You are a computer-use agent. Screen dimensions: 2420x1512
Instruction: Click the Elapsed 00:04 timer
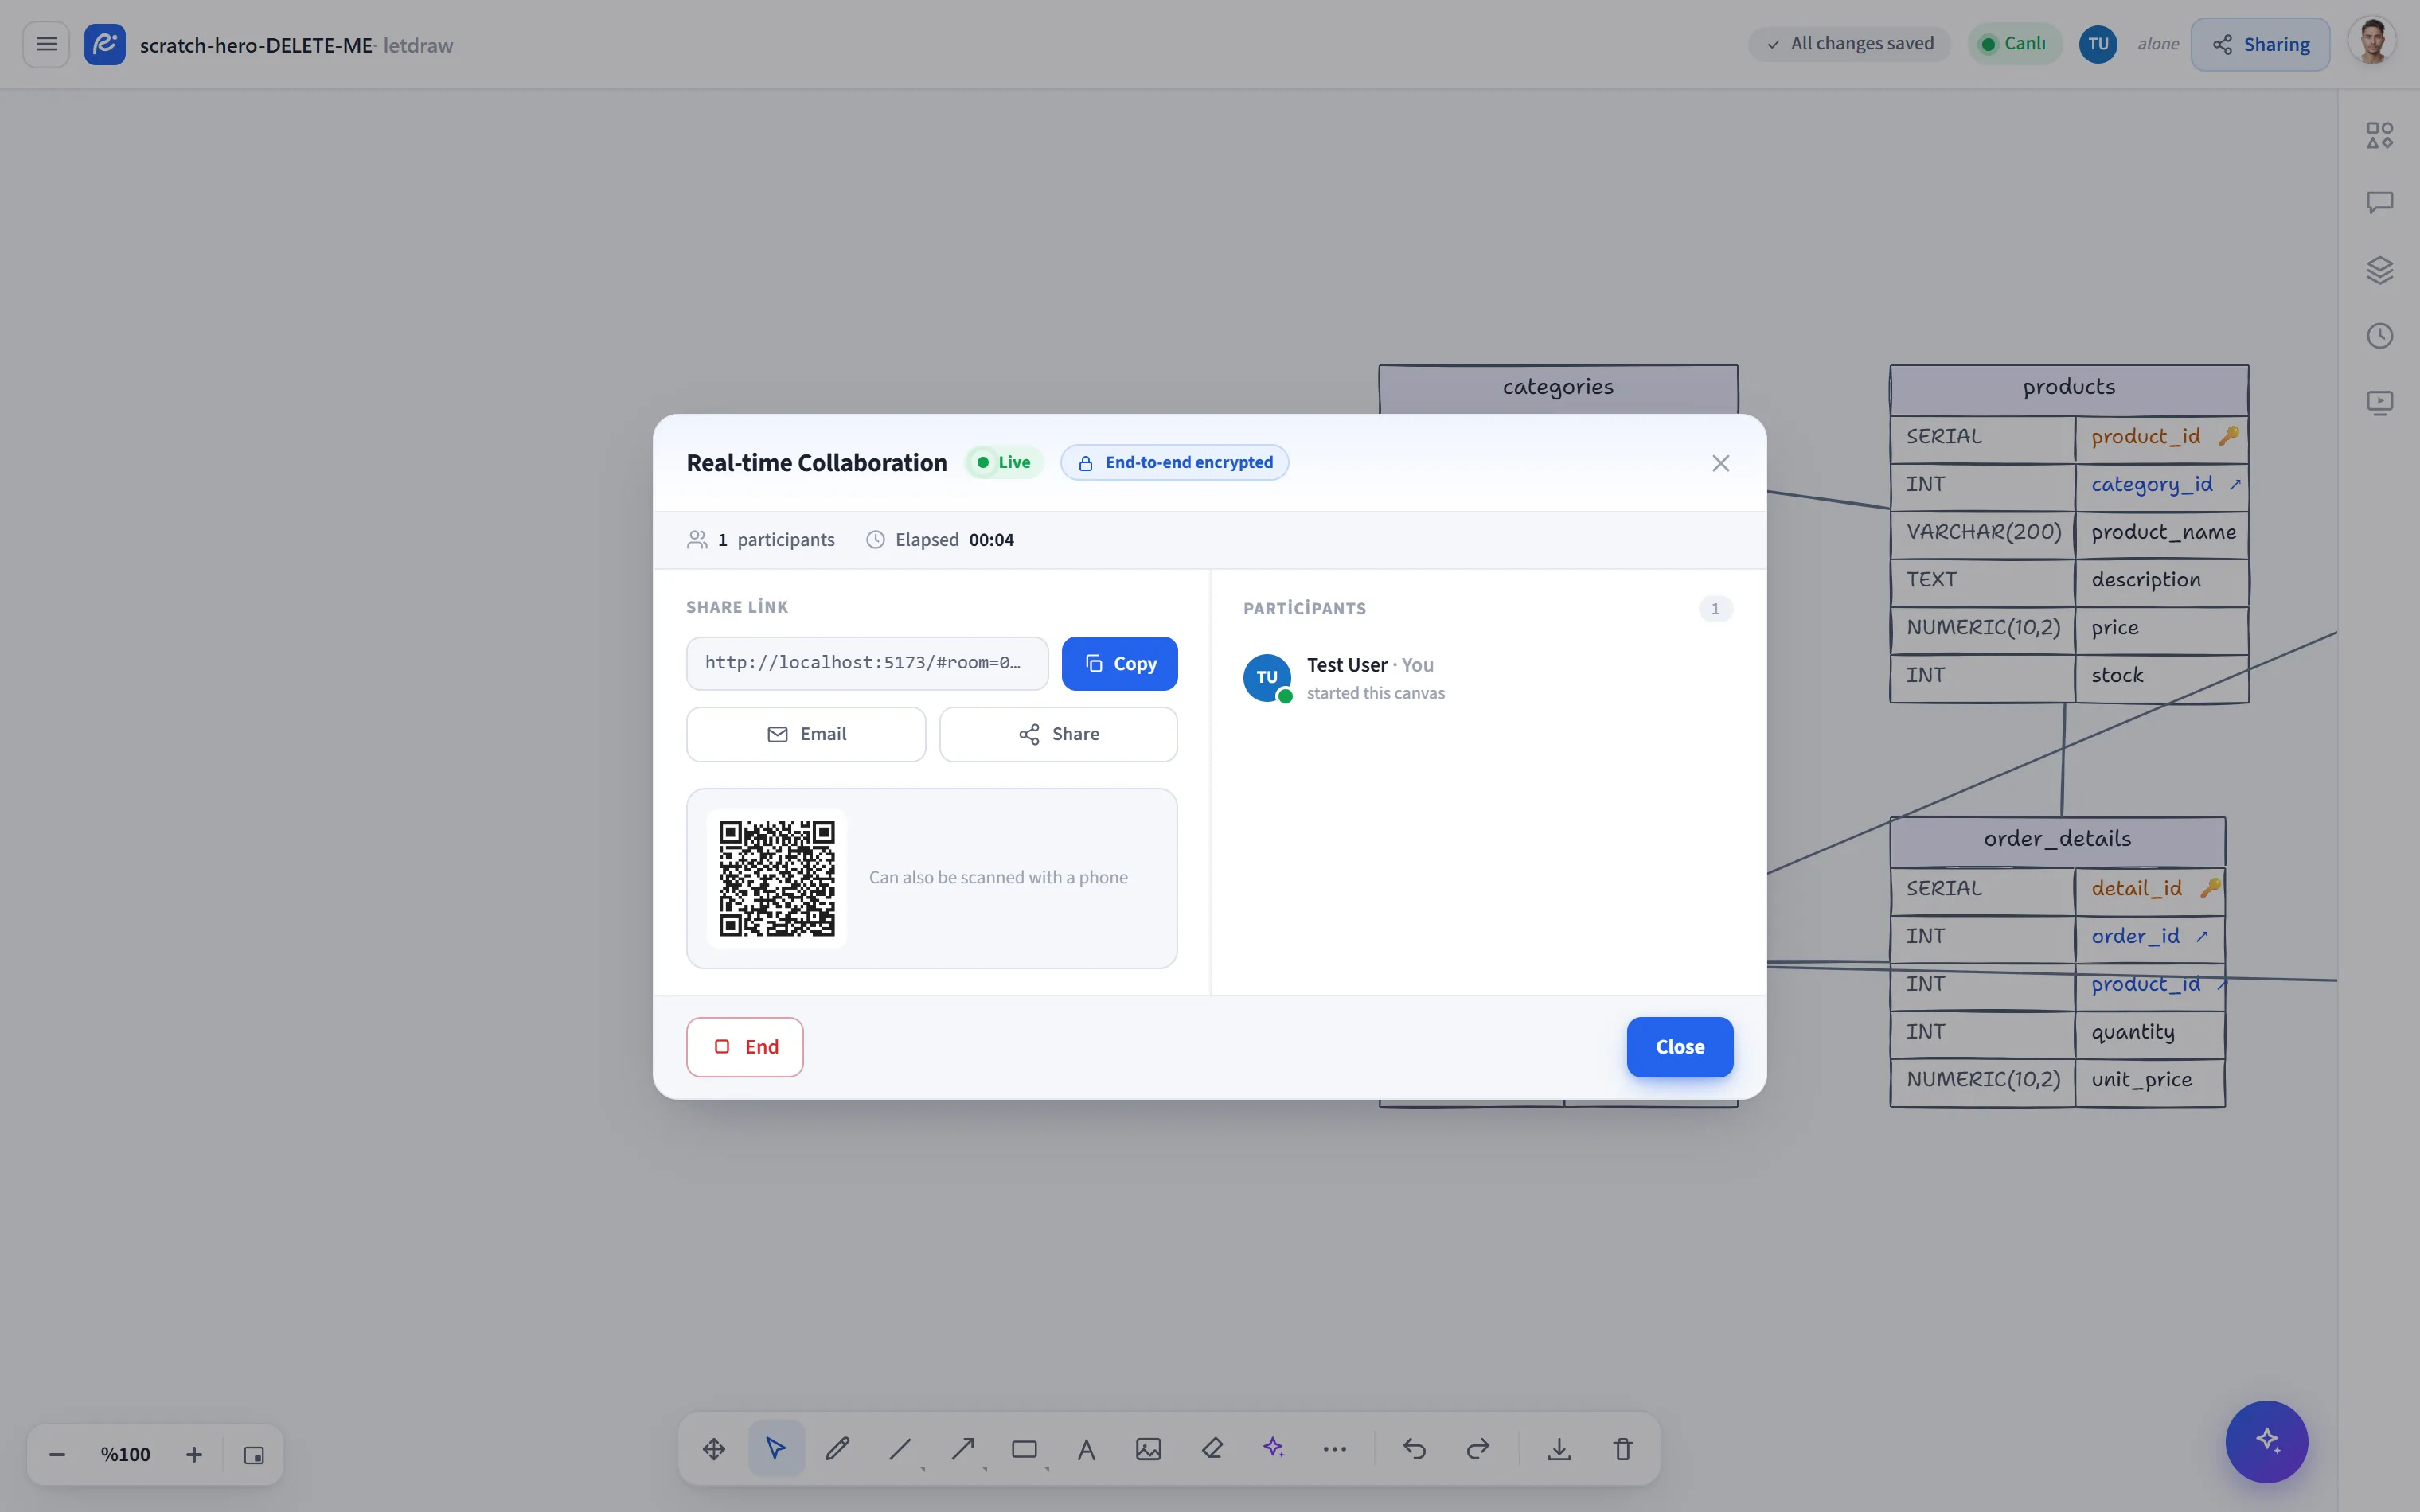[940, 540]
